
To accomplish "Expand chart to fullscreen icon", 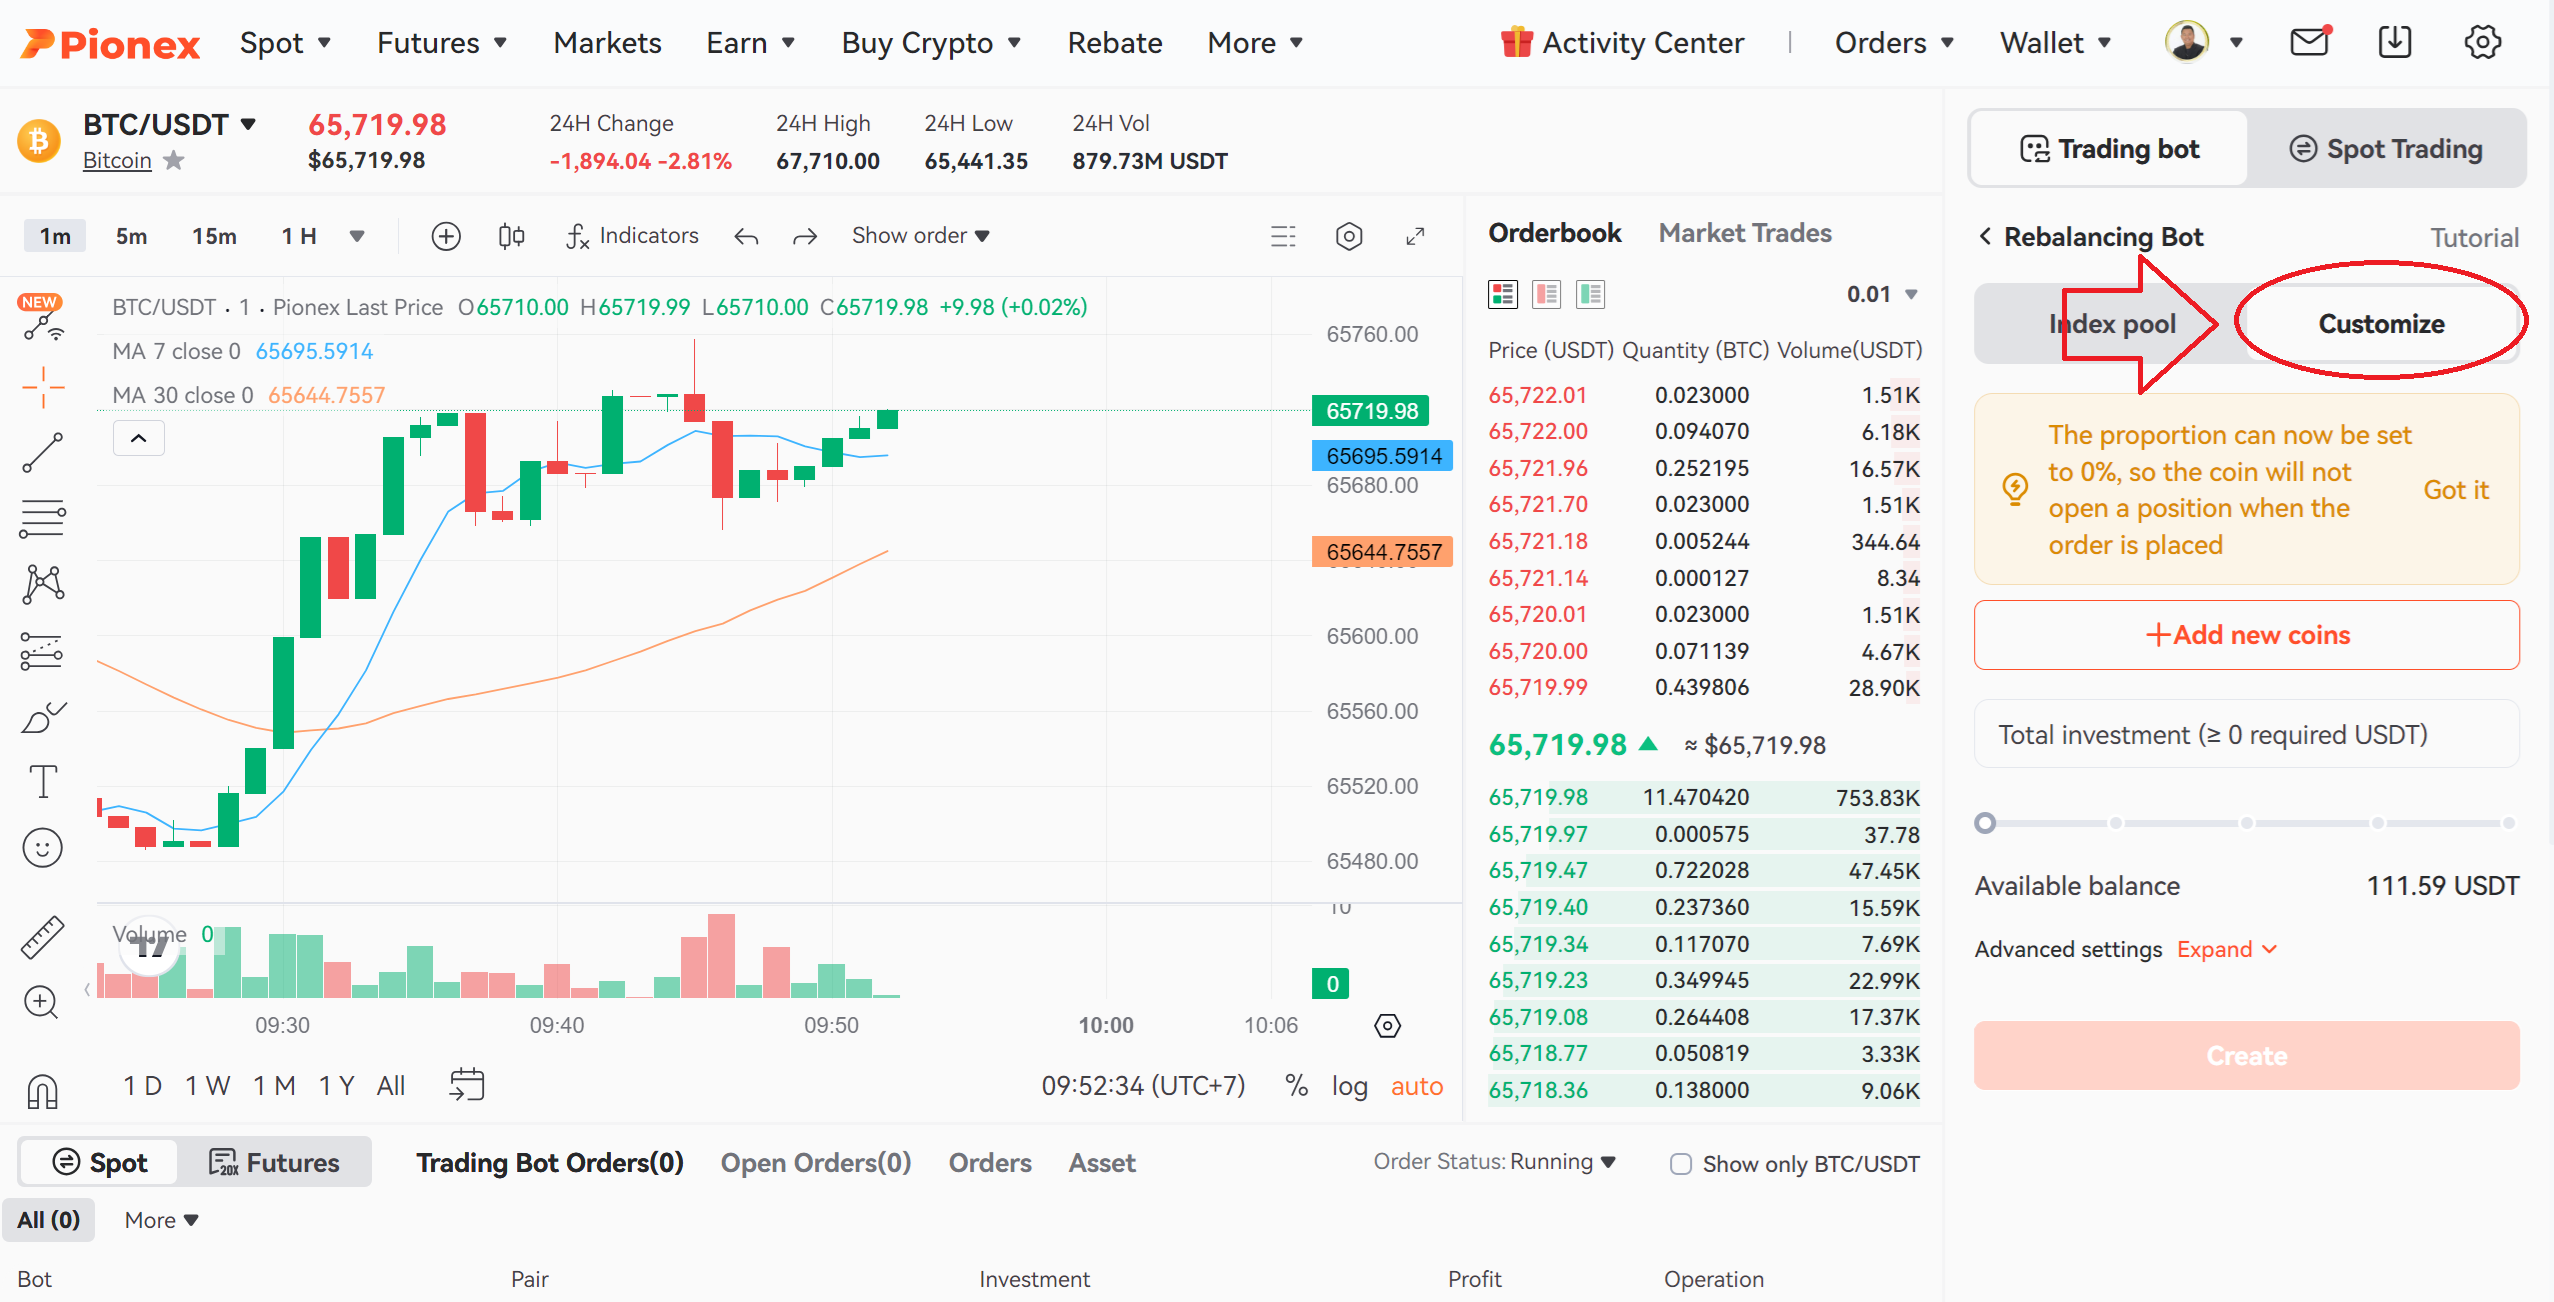I will pos(1415,236).
